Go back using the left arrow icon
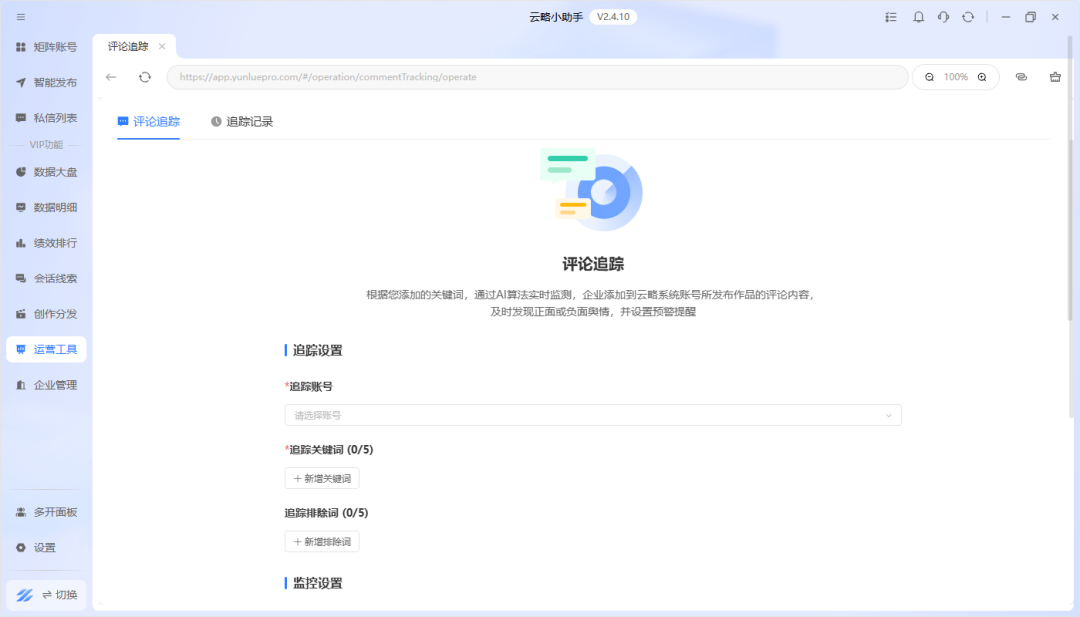1080x617 pixels. tap(111, 77)
